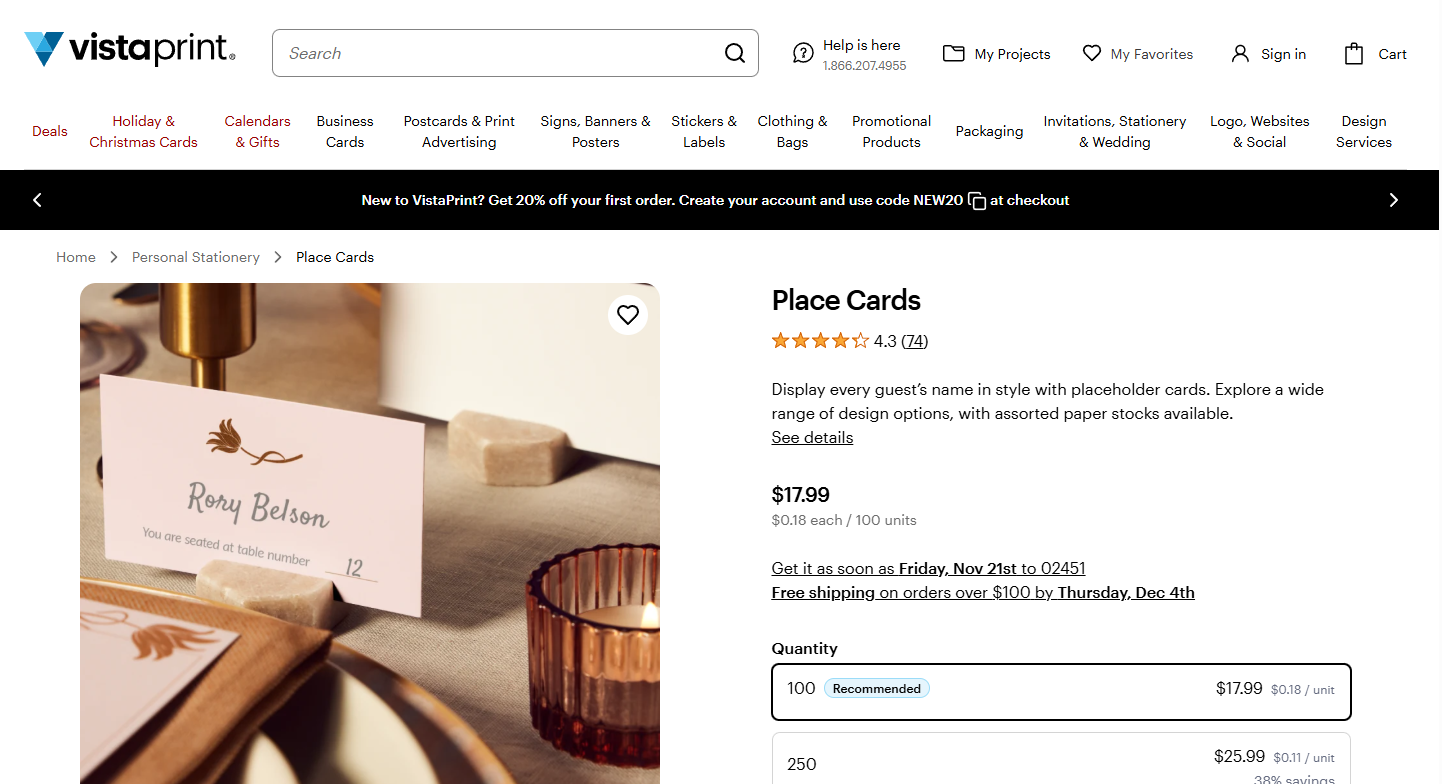The width and height of the screenshot is (1442, 784).
Task: Show next promo banner message
Action: [1394, 200]
